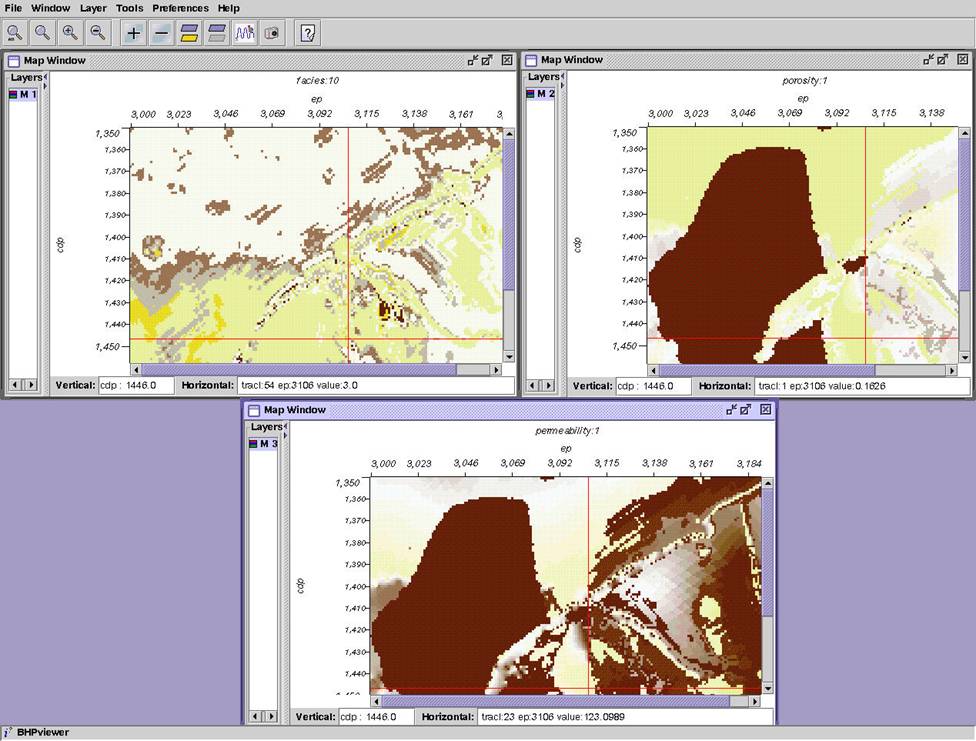Viewport: 976px width, 741px height.
Task: Click the minus remove-layer toolbar icon
Action: point(161,32)
